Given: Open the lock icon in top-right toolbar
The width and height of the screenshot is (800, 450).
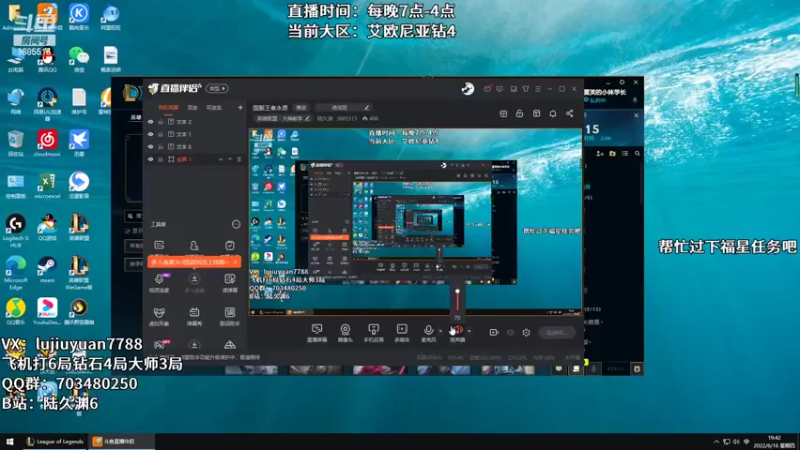Looking at the screenshot, I should pyautogui.click(x=519, y=113).
